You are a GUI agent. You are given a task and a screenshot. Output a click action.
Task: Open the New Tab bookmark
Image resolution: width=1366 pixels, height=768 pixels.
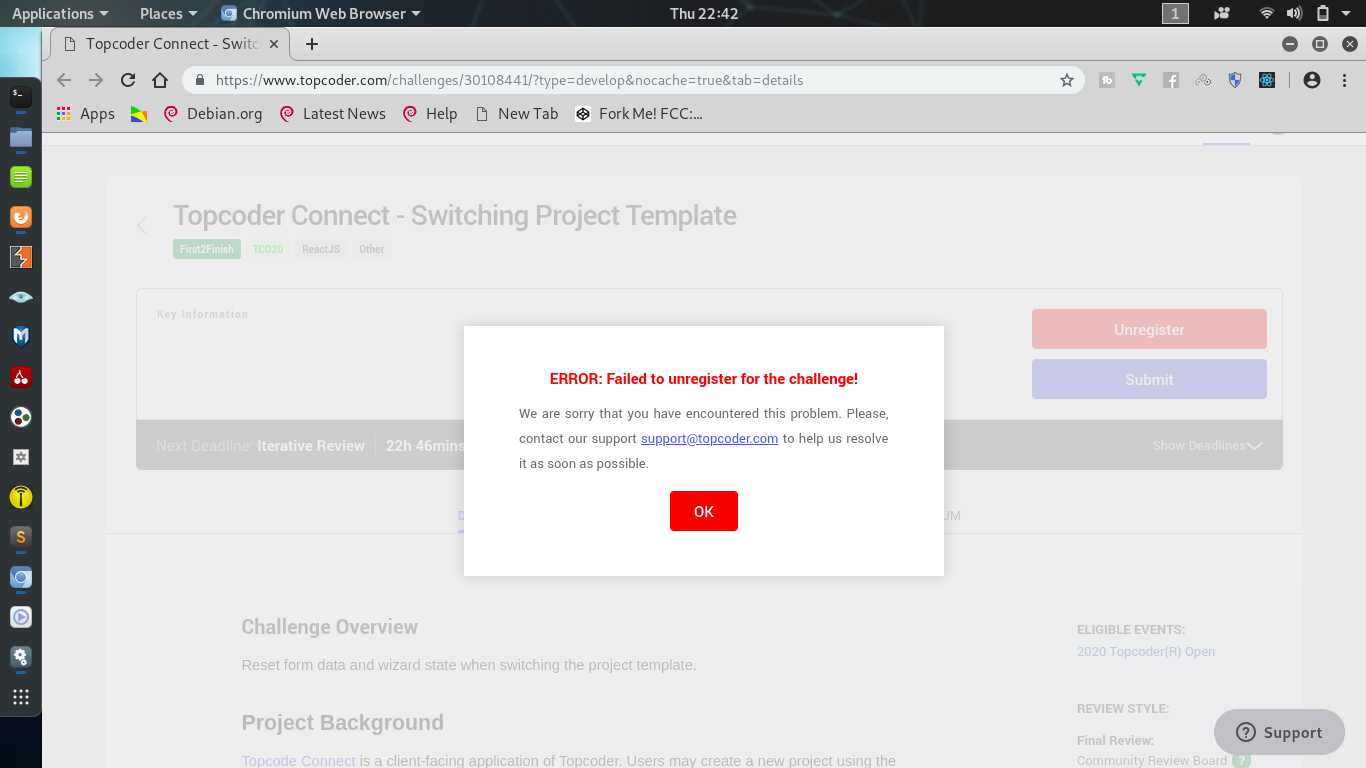click(x=516, y=114)
